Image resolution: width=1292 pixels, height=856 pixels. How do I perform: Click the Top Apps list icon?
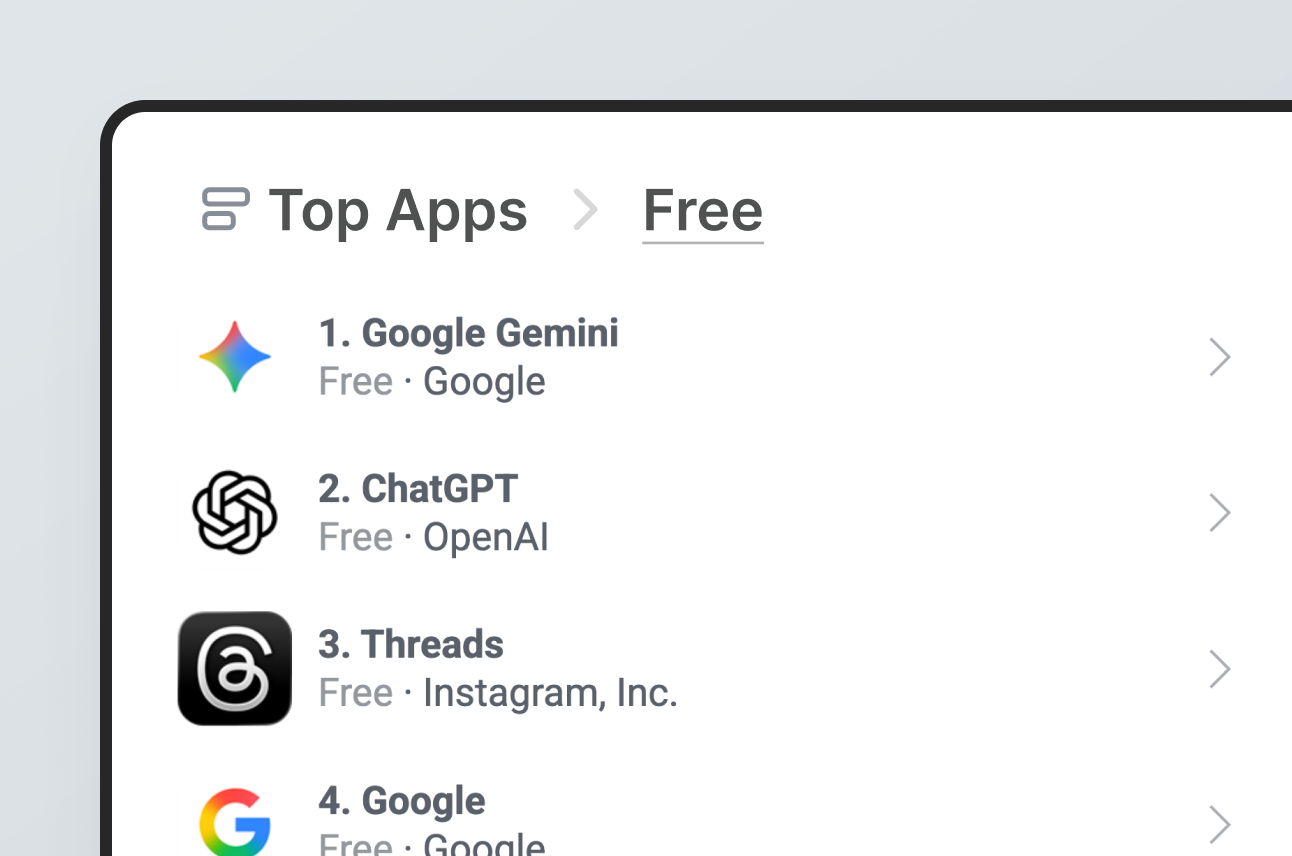(225, 209)
